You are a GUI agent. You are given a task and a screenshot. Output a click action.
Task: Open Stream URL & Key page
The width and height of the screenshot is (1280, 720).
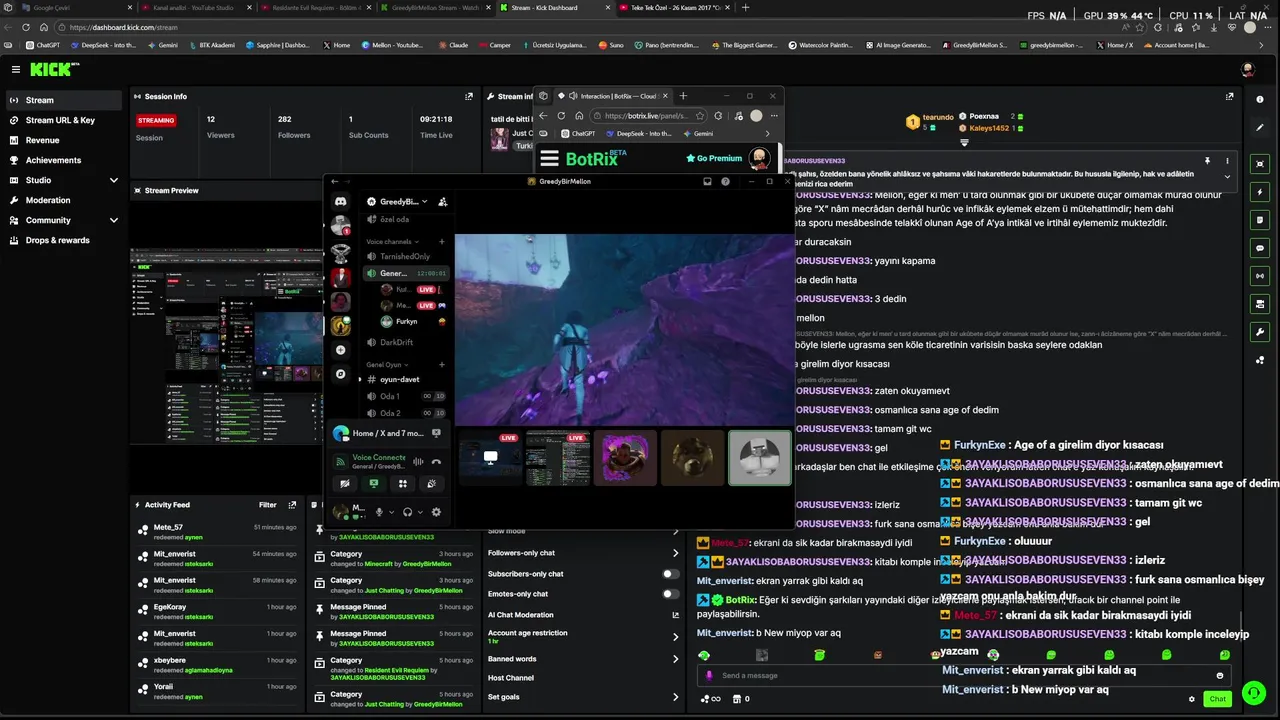pos(62,120)
